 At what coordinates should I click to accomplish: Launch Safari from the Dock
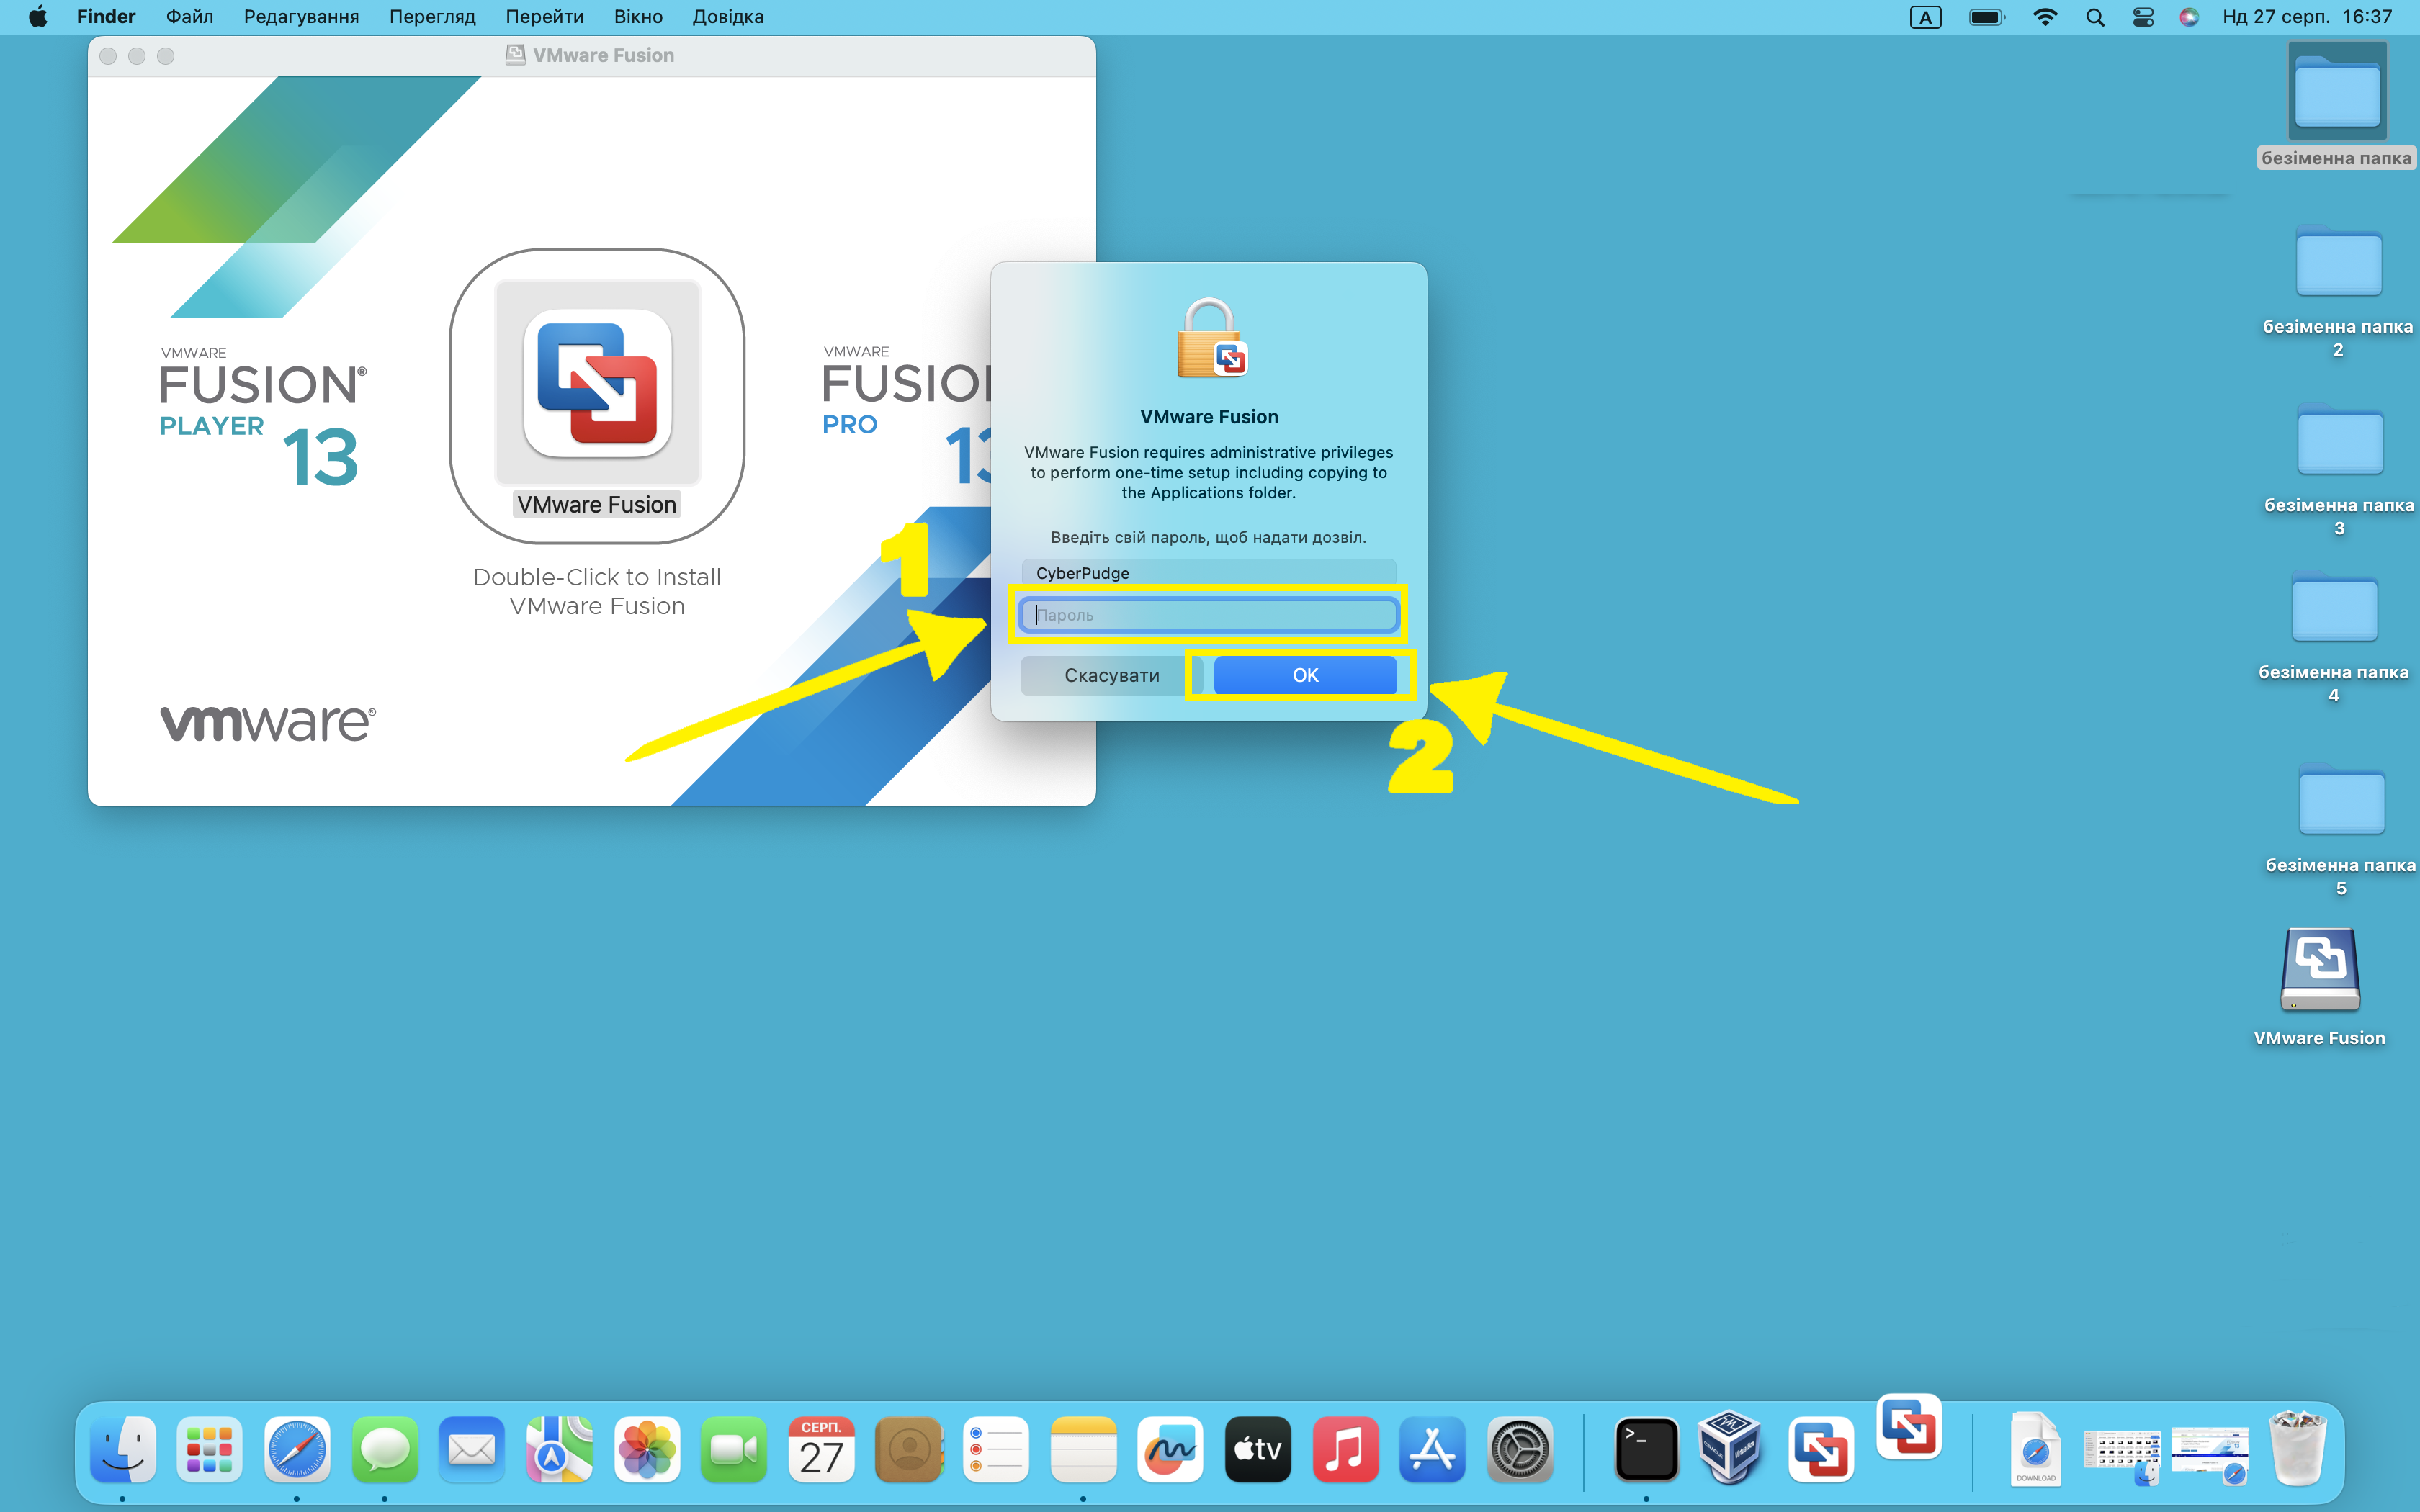[x=297, y=1449]
